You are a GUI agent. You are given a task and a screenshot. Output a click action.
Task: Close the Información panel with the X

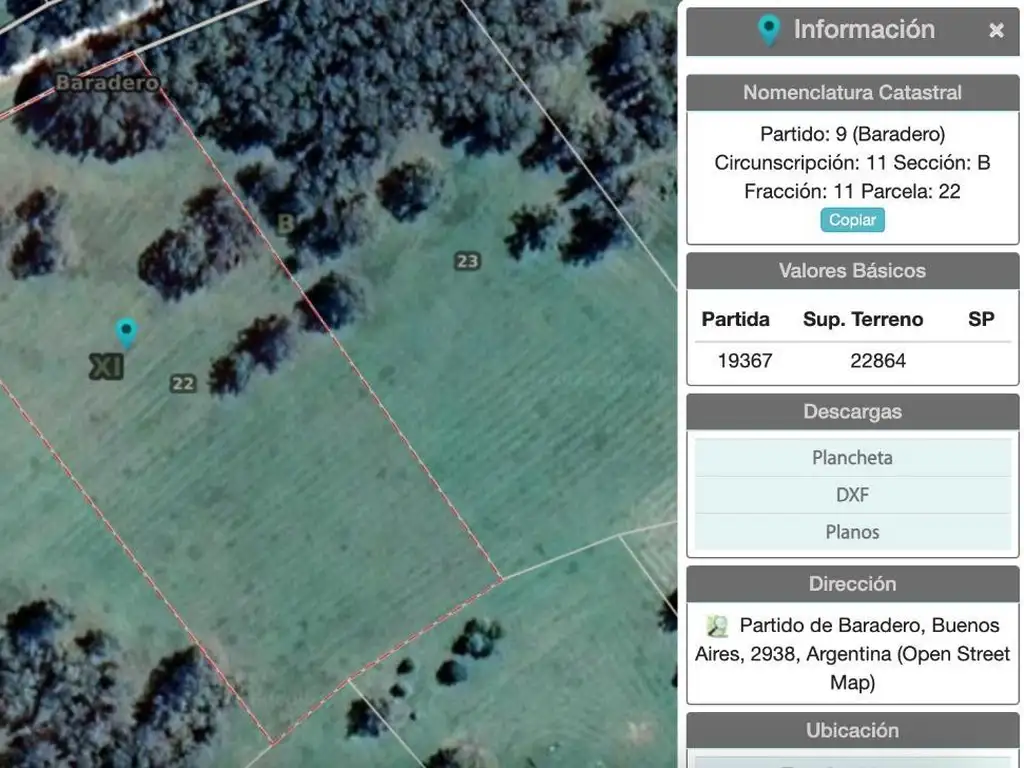click(996, 31)
